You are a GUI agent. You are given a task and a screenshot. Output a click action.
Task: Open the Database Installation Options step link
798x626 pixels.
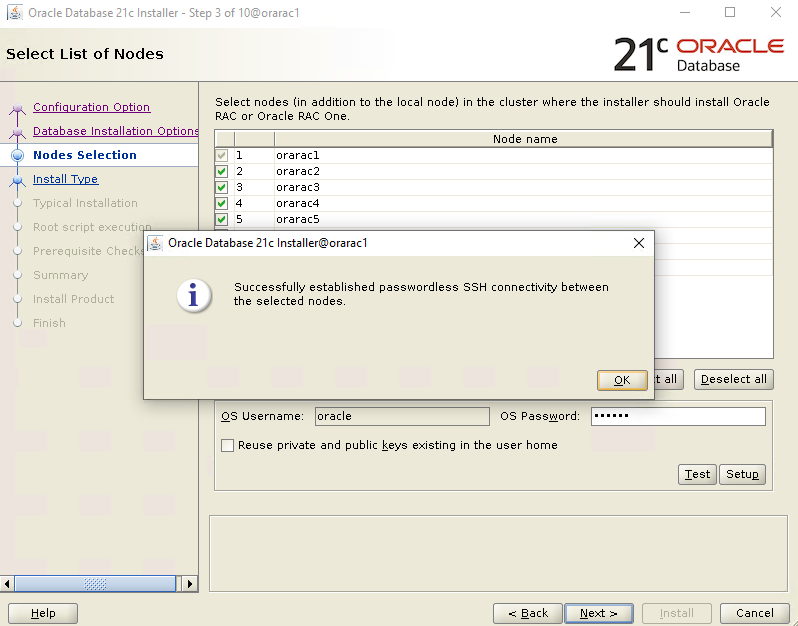pos(116,131)
